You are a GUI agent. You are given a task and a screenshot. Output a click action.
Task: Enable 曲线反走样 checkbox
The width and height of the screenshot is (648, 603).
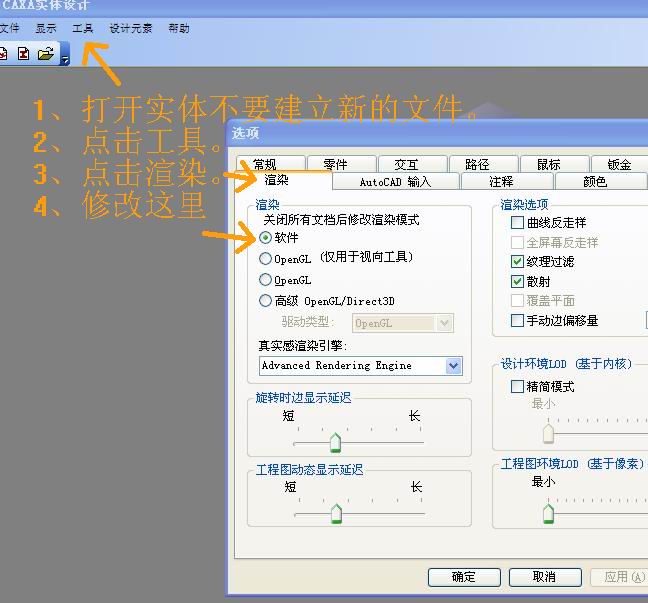coord(517,222)
